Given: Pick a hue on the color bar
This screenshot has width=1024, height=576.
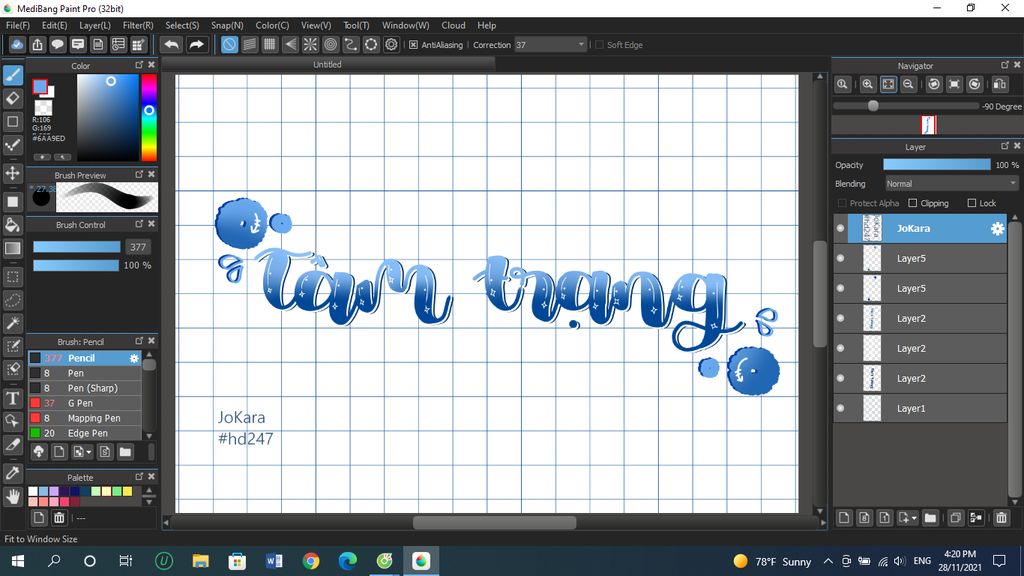Looking at the screenshot, I should coord(149,117).
